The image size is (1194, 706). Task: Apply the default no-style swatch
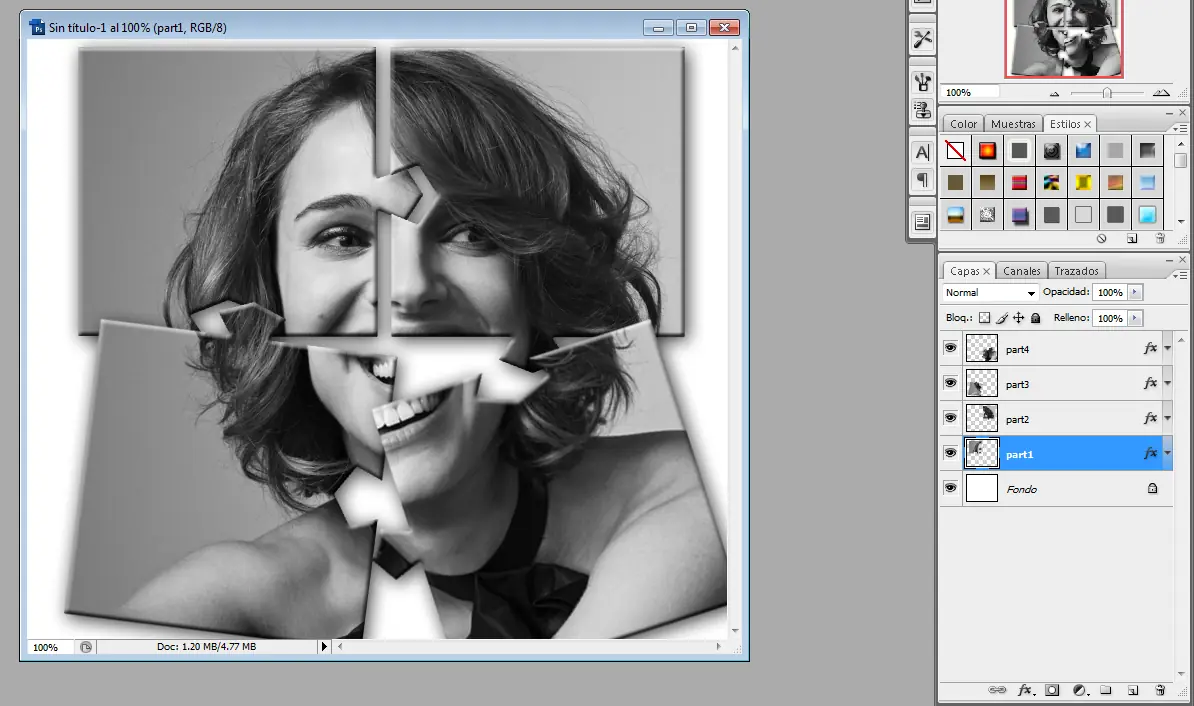(x=955, y=151)
